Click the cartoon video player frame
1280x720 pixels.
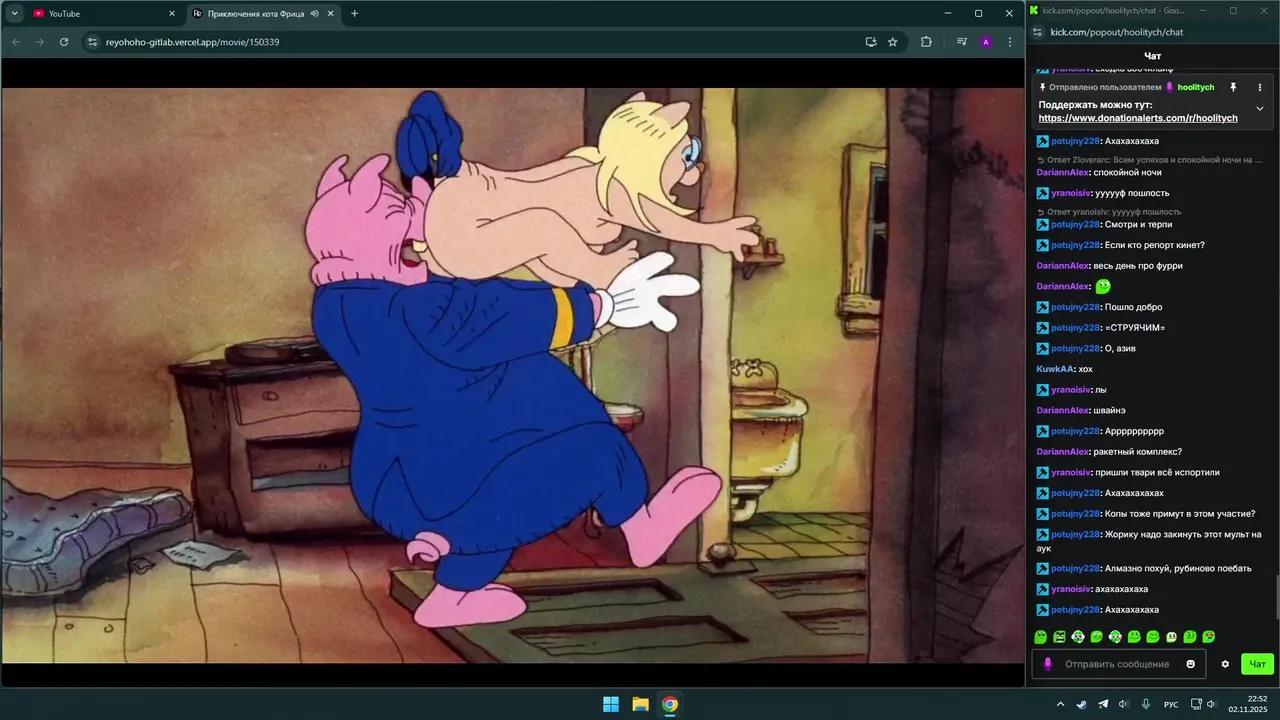[512, 375]
